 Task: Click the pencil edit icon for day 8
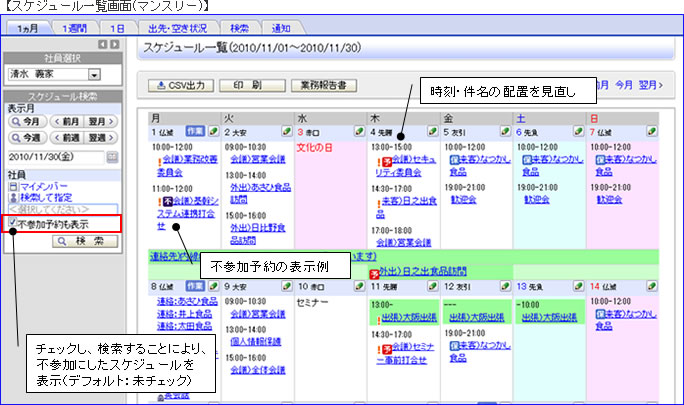click(x=213, y=286)
